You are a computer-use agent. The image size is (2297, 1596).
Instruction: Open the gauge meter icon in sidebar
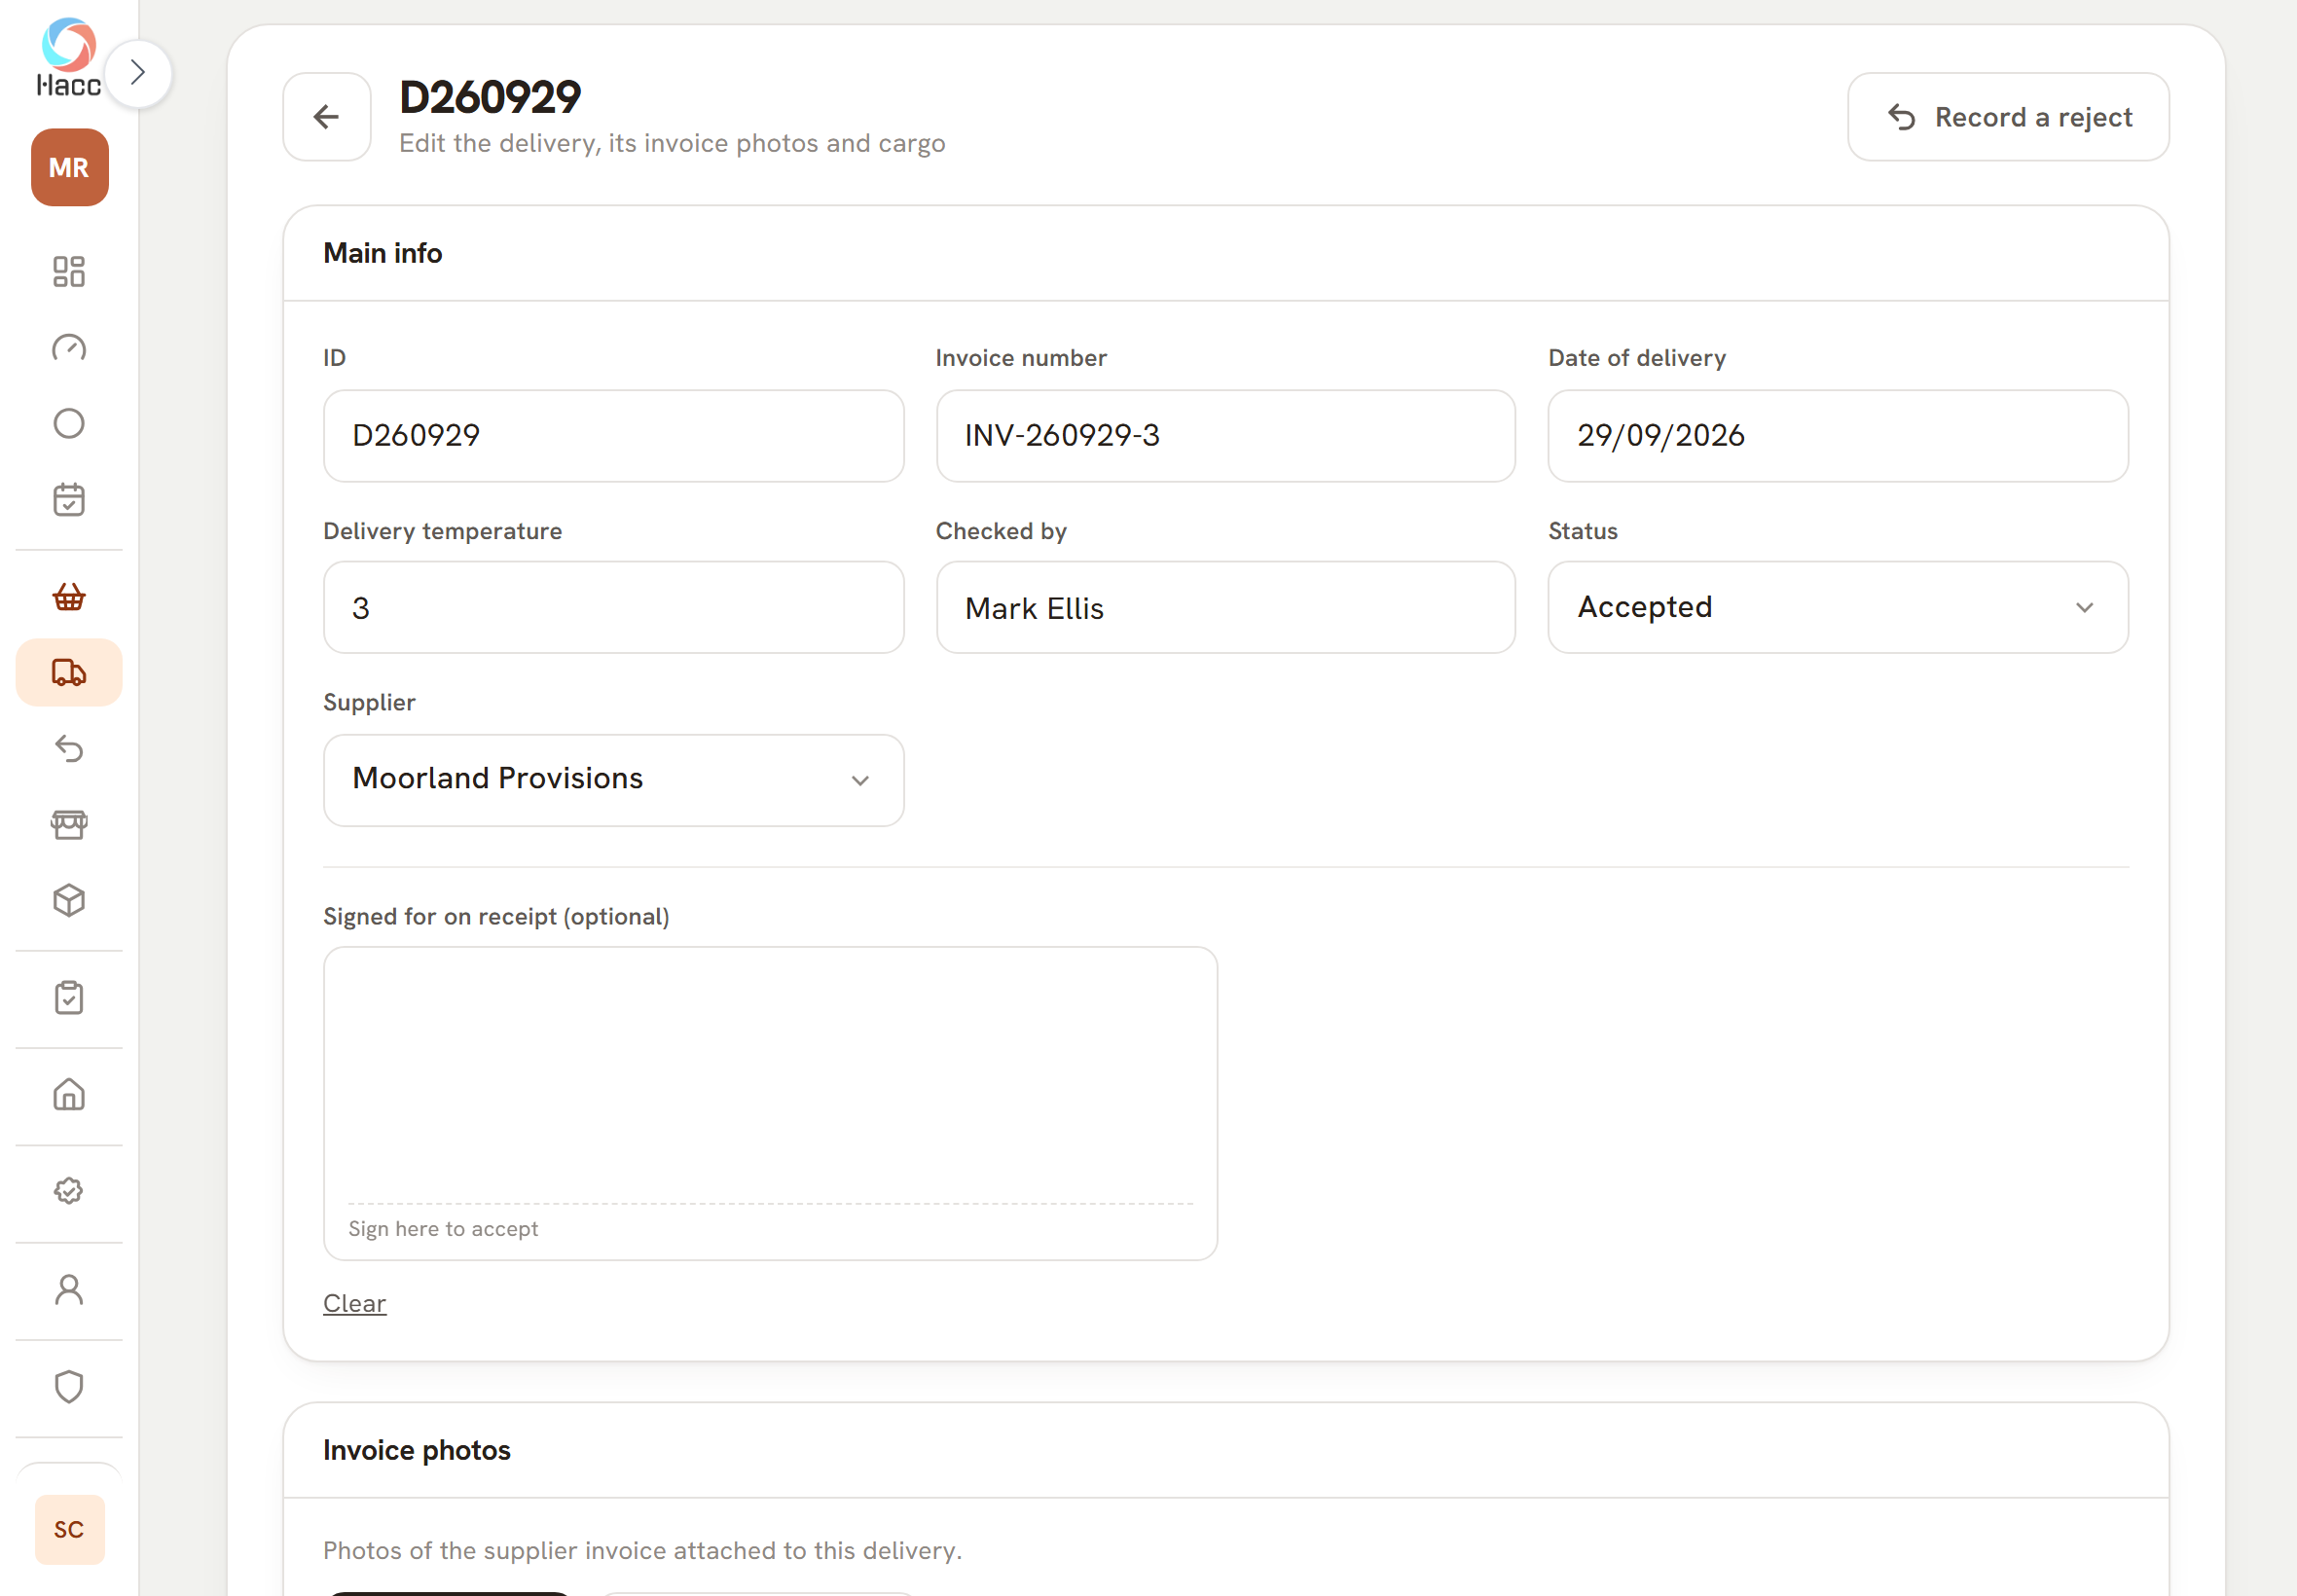pos(69,347)
